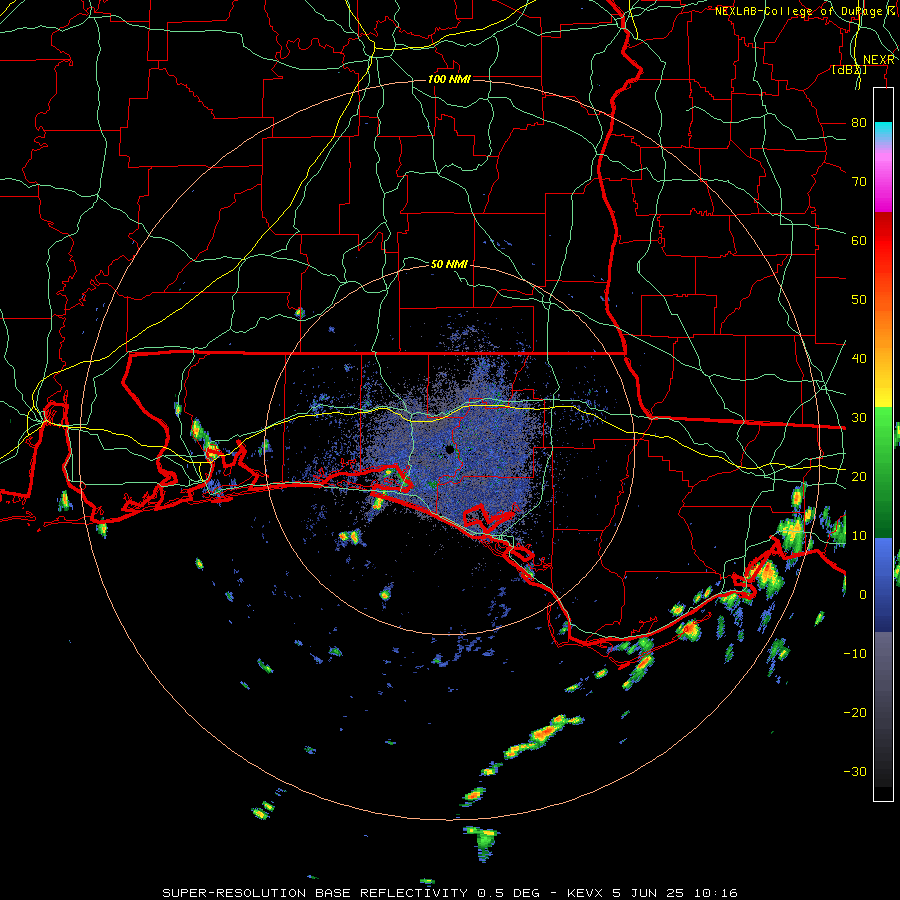Viewport: 900px width, 900px height.
Task: Click the 20 value on the dBZ scale
Action: point(859,476)
